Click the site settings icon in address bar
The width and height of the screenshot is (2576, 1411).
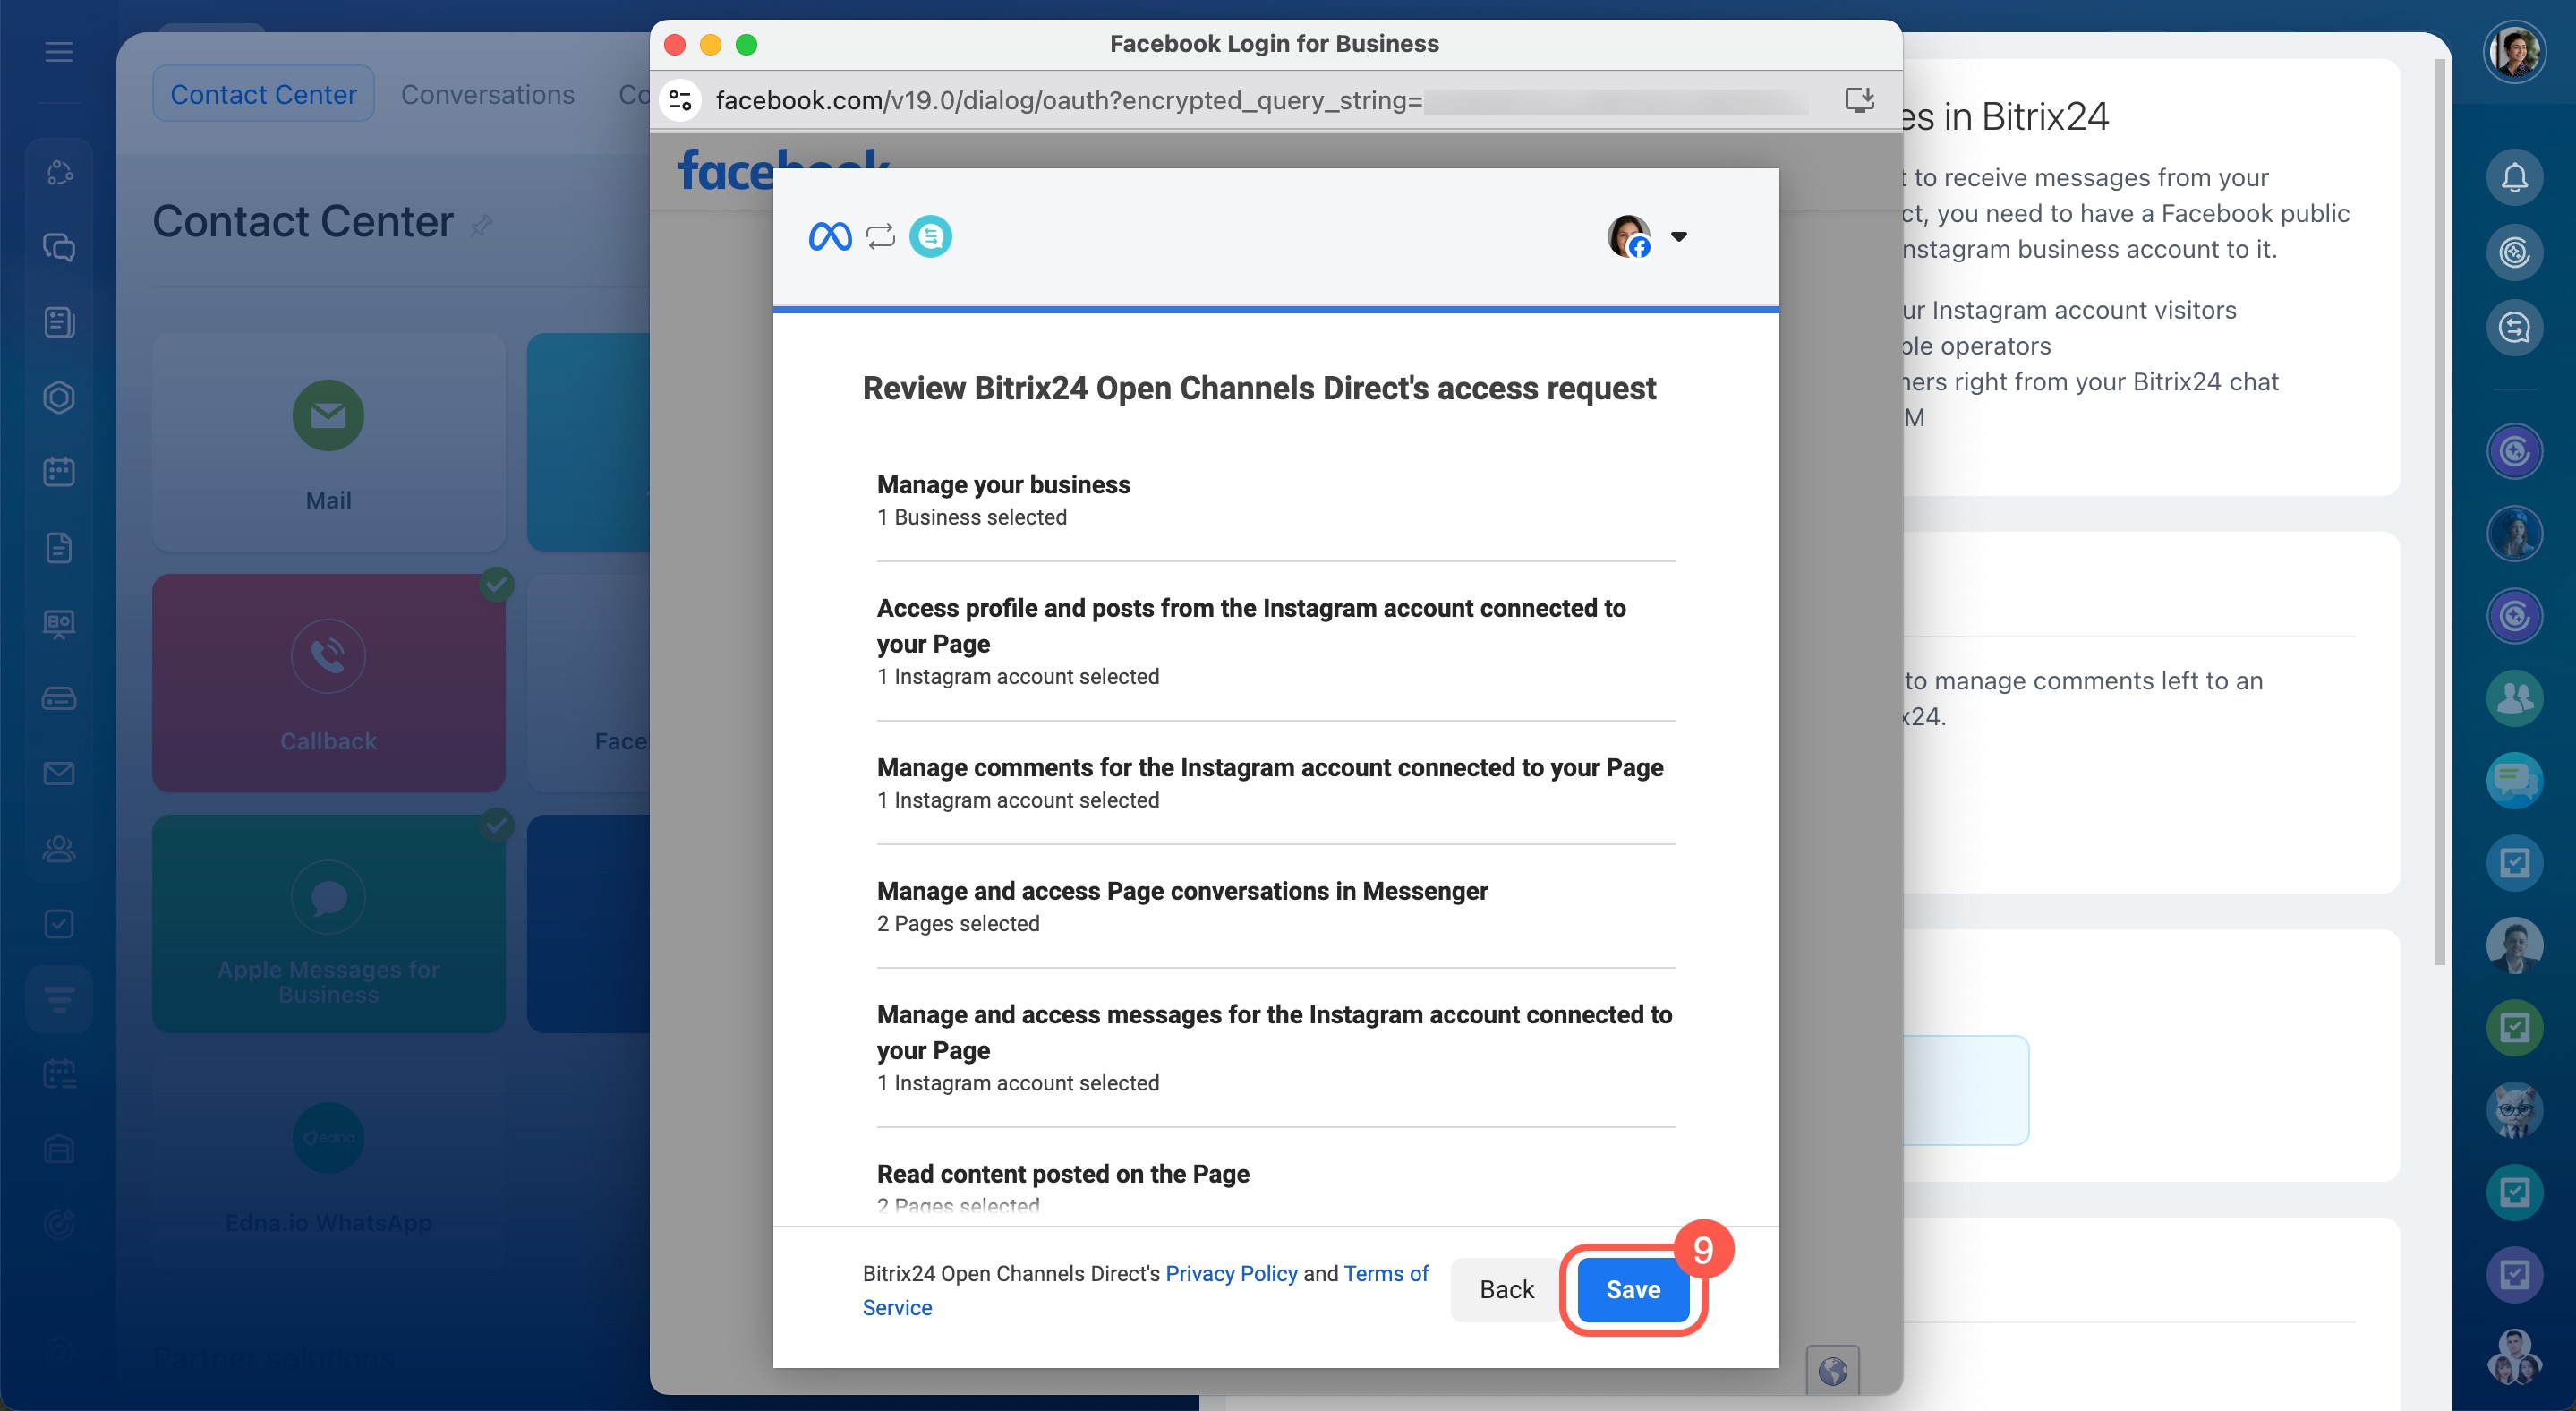point(681,100)
